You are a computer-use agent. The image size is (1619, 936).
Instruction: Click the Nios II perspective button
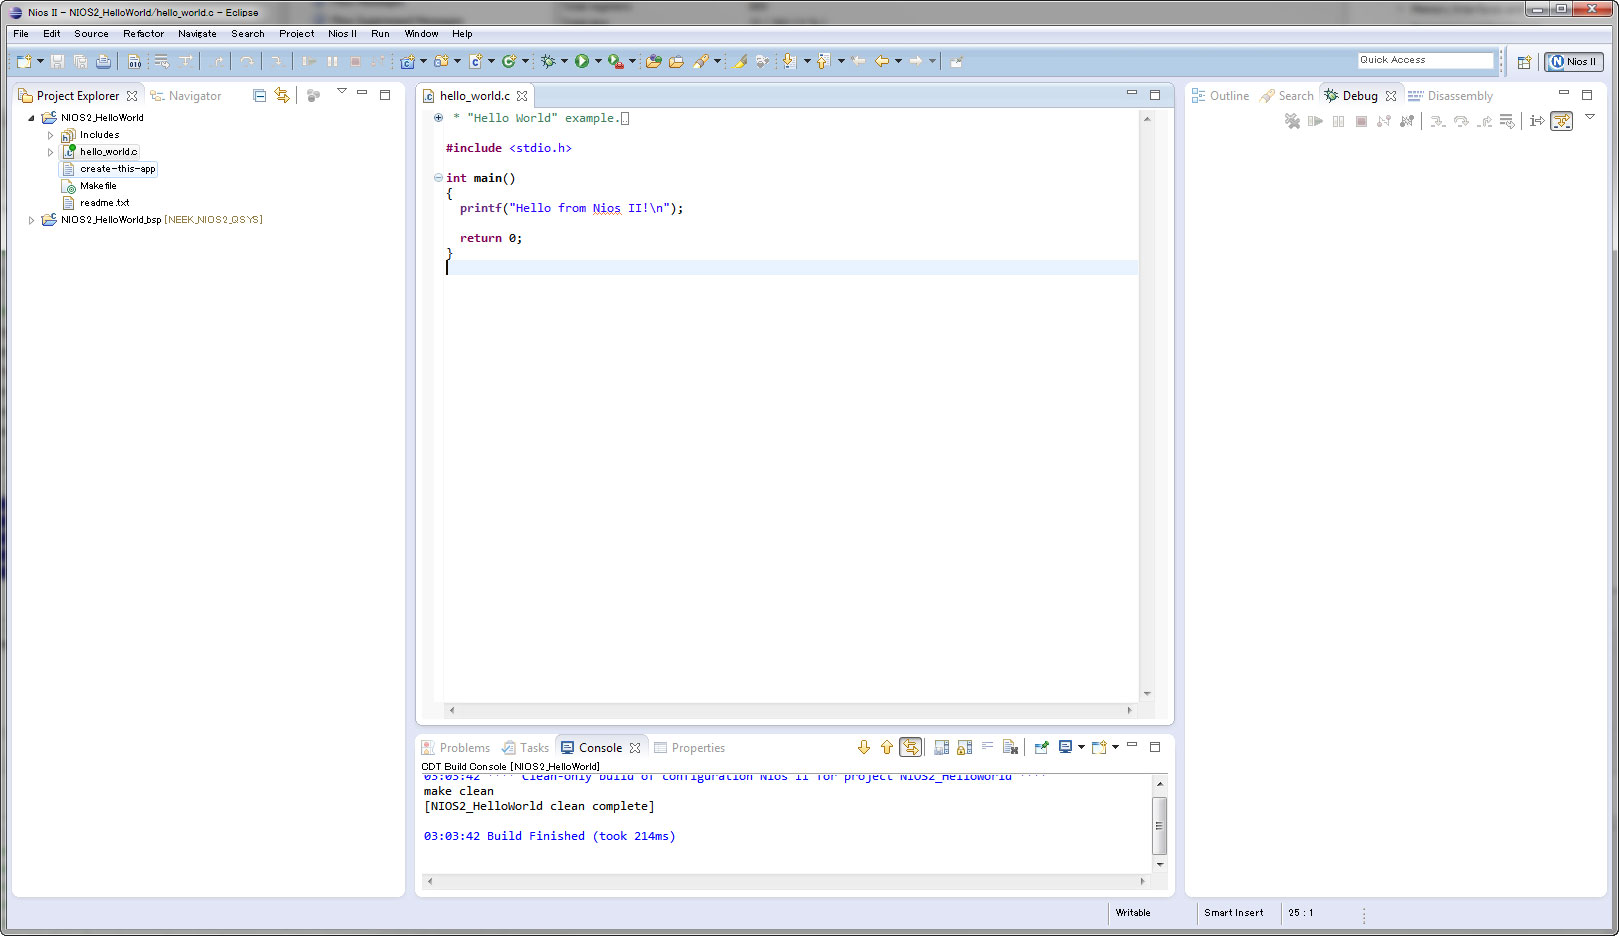coord(1573,62)
